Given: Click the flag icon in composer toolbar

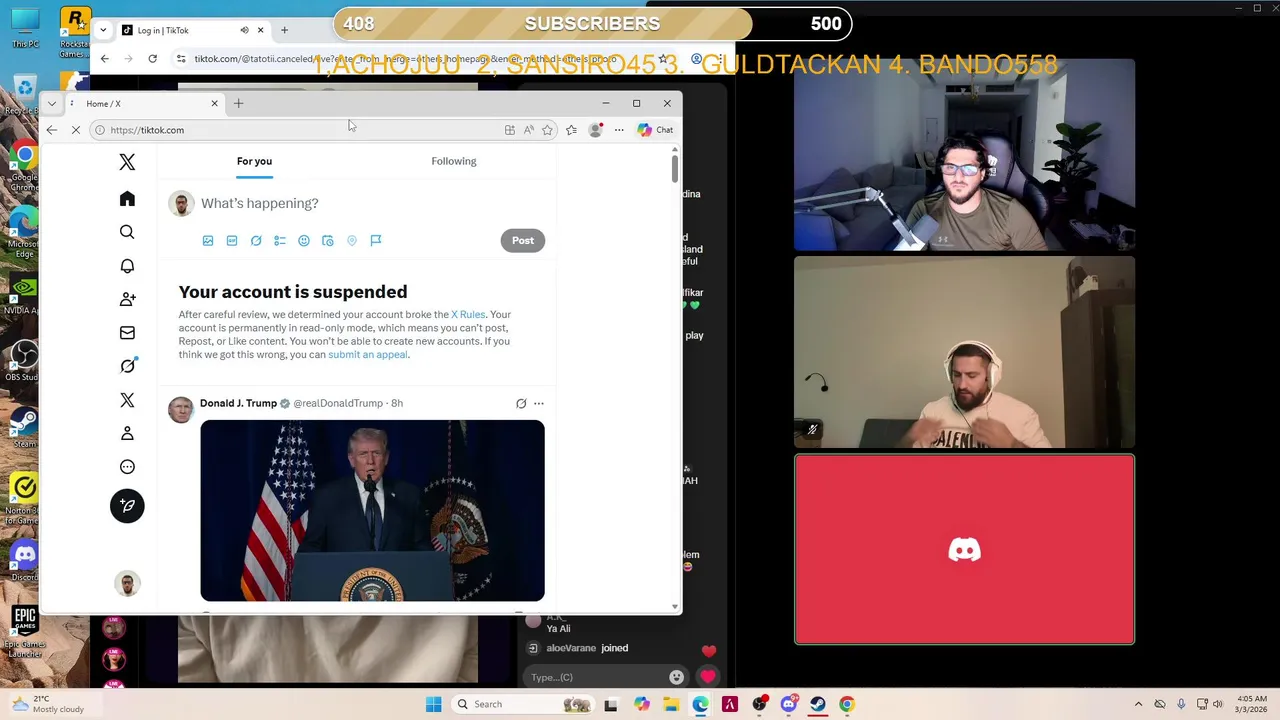Looking at the screenshot, I should [376, 241].
